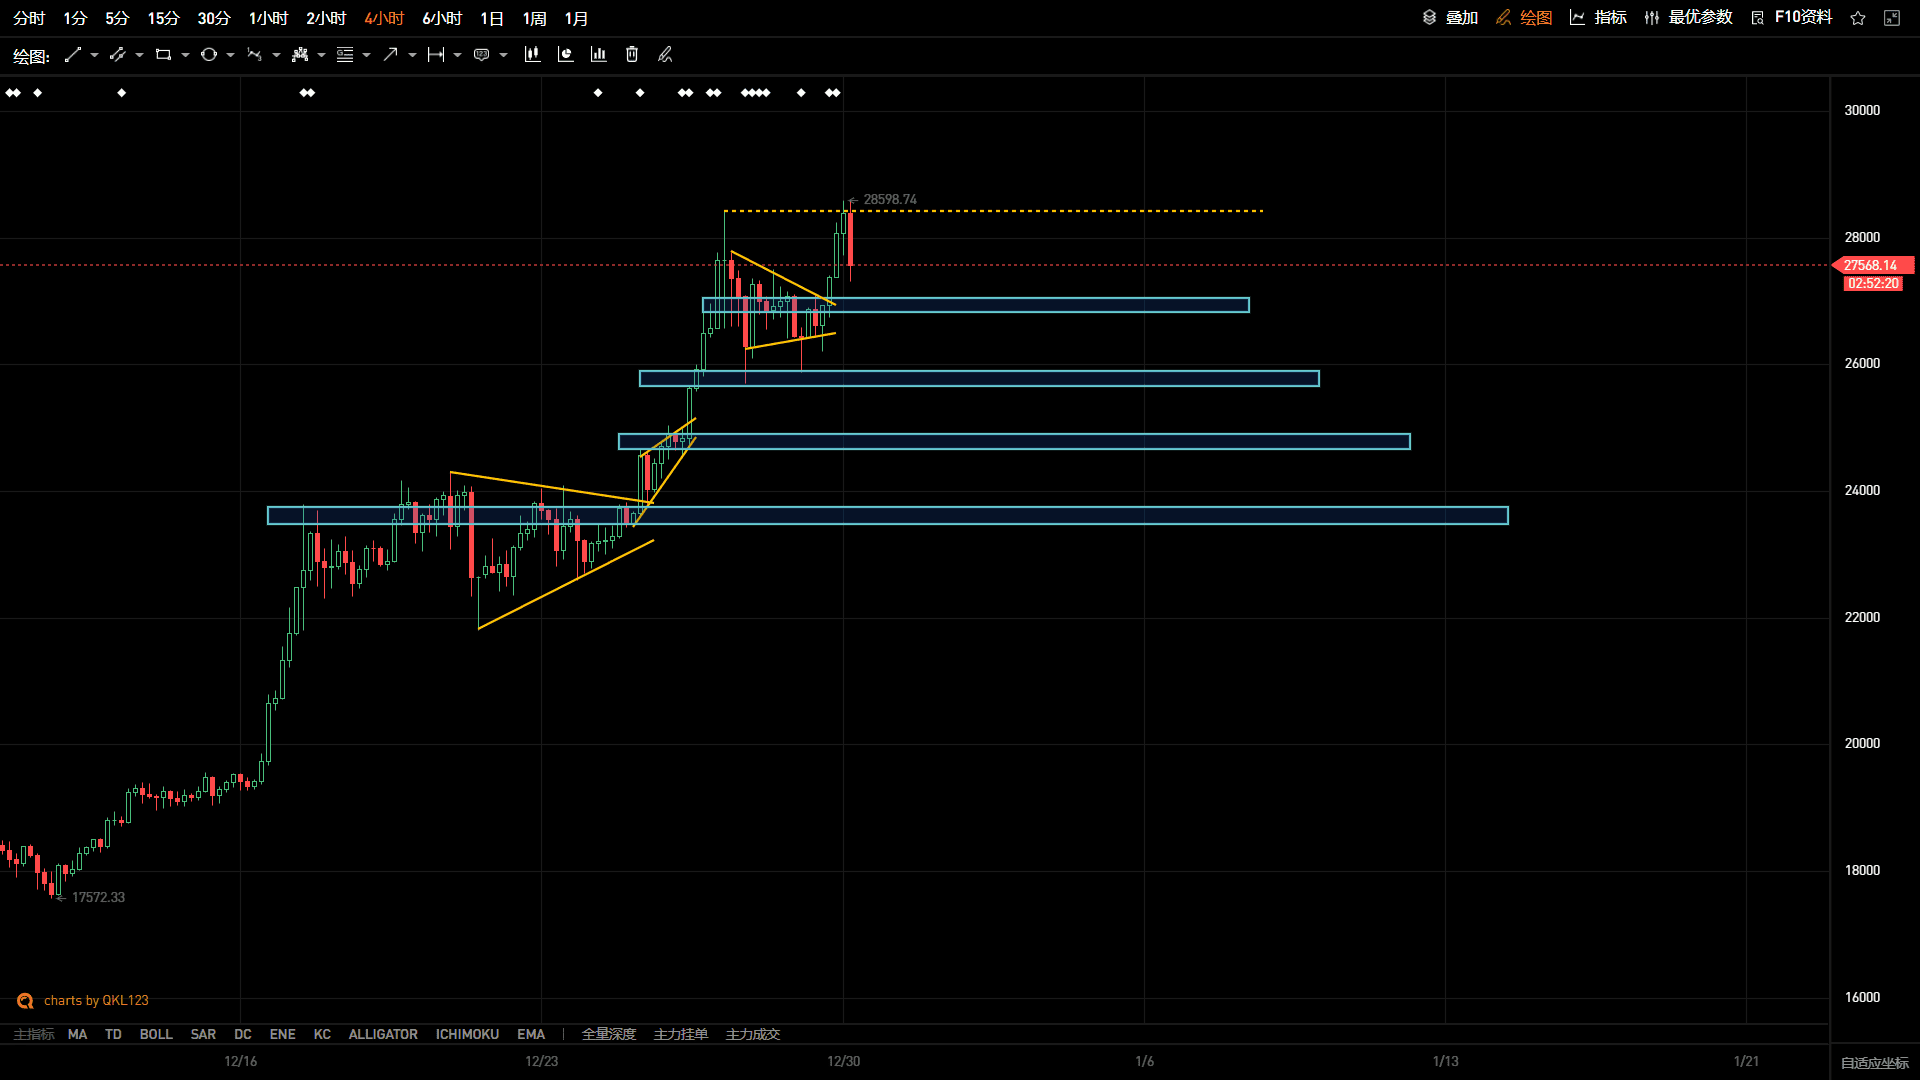Select the arrow drawing tool
The width and height of the screenshot is (1920, 1080).
390,55
